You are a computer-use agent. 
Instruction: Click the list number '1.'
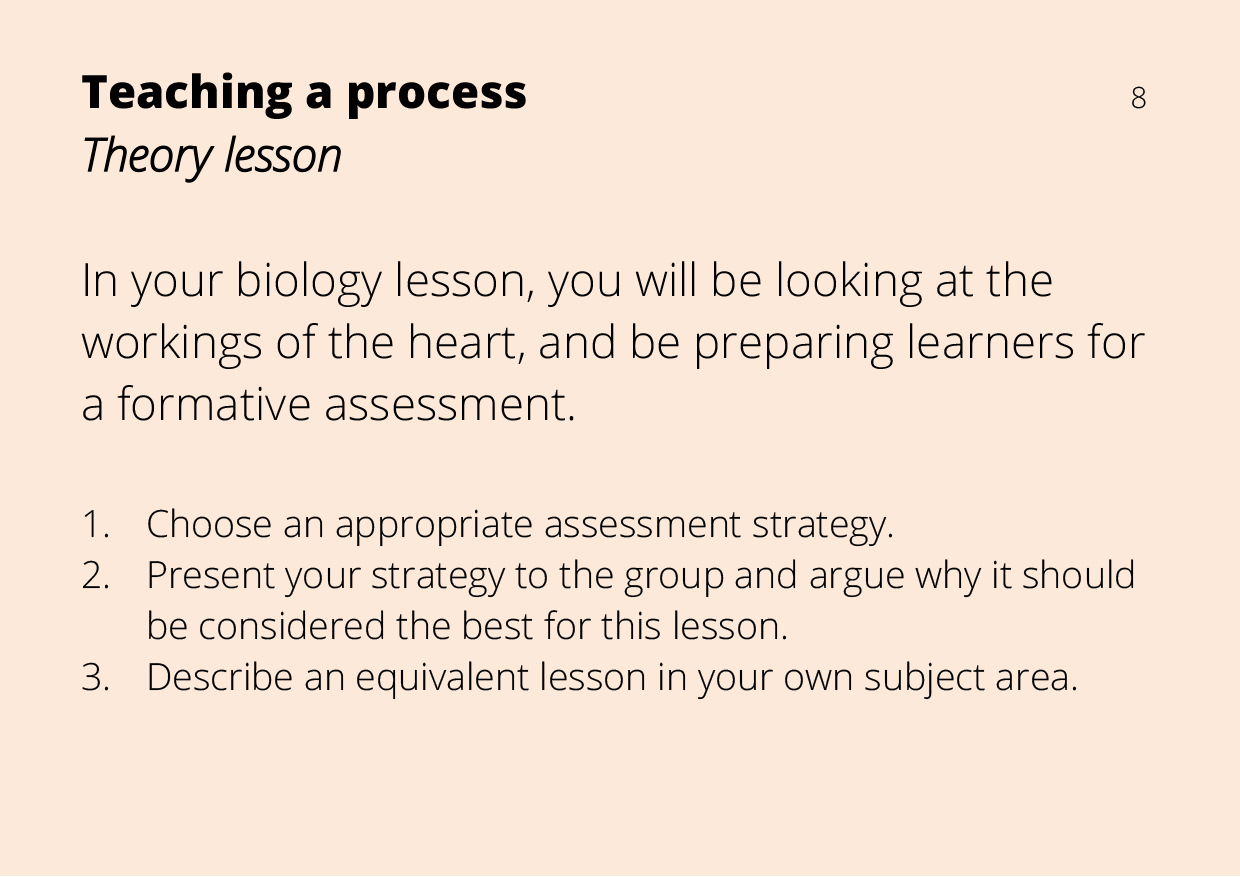coord(94,524)
